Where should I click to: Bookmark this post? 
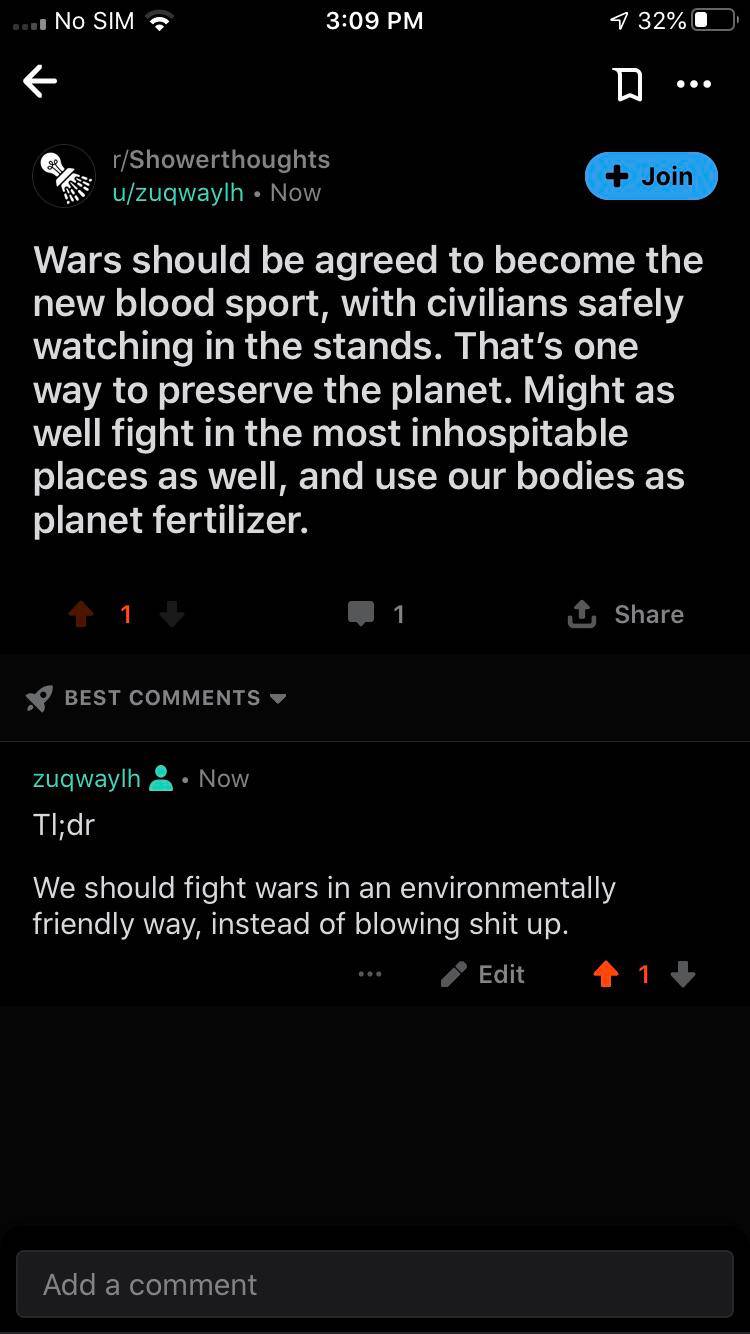coord(628,85)
